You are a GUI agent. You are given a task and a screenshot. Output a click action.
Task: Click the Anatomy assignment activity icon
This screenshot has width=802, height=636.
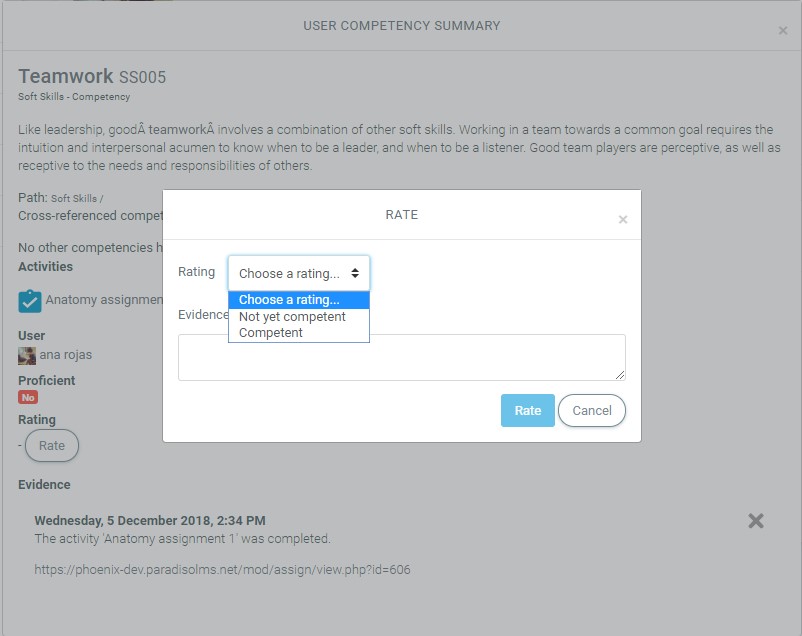click(x=30, y=301)
